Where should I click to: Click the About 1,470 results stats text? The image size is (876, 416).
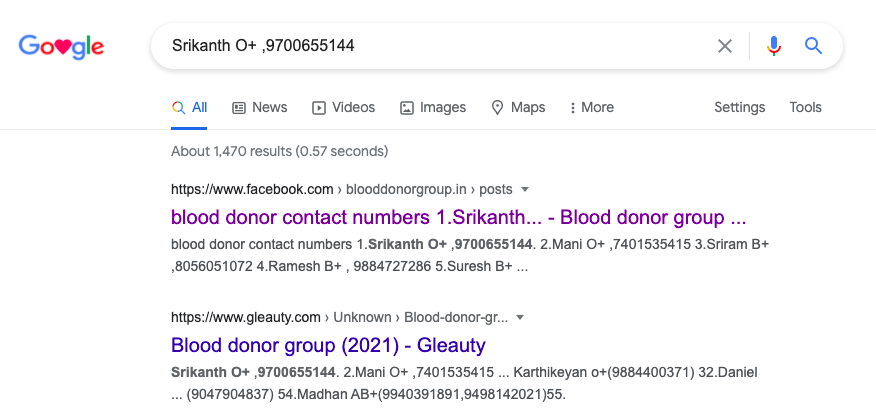279,152
